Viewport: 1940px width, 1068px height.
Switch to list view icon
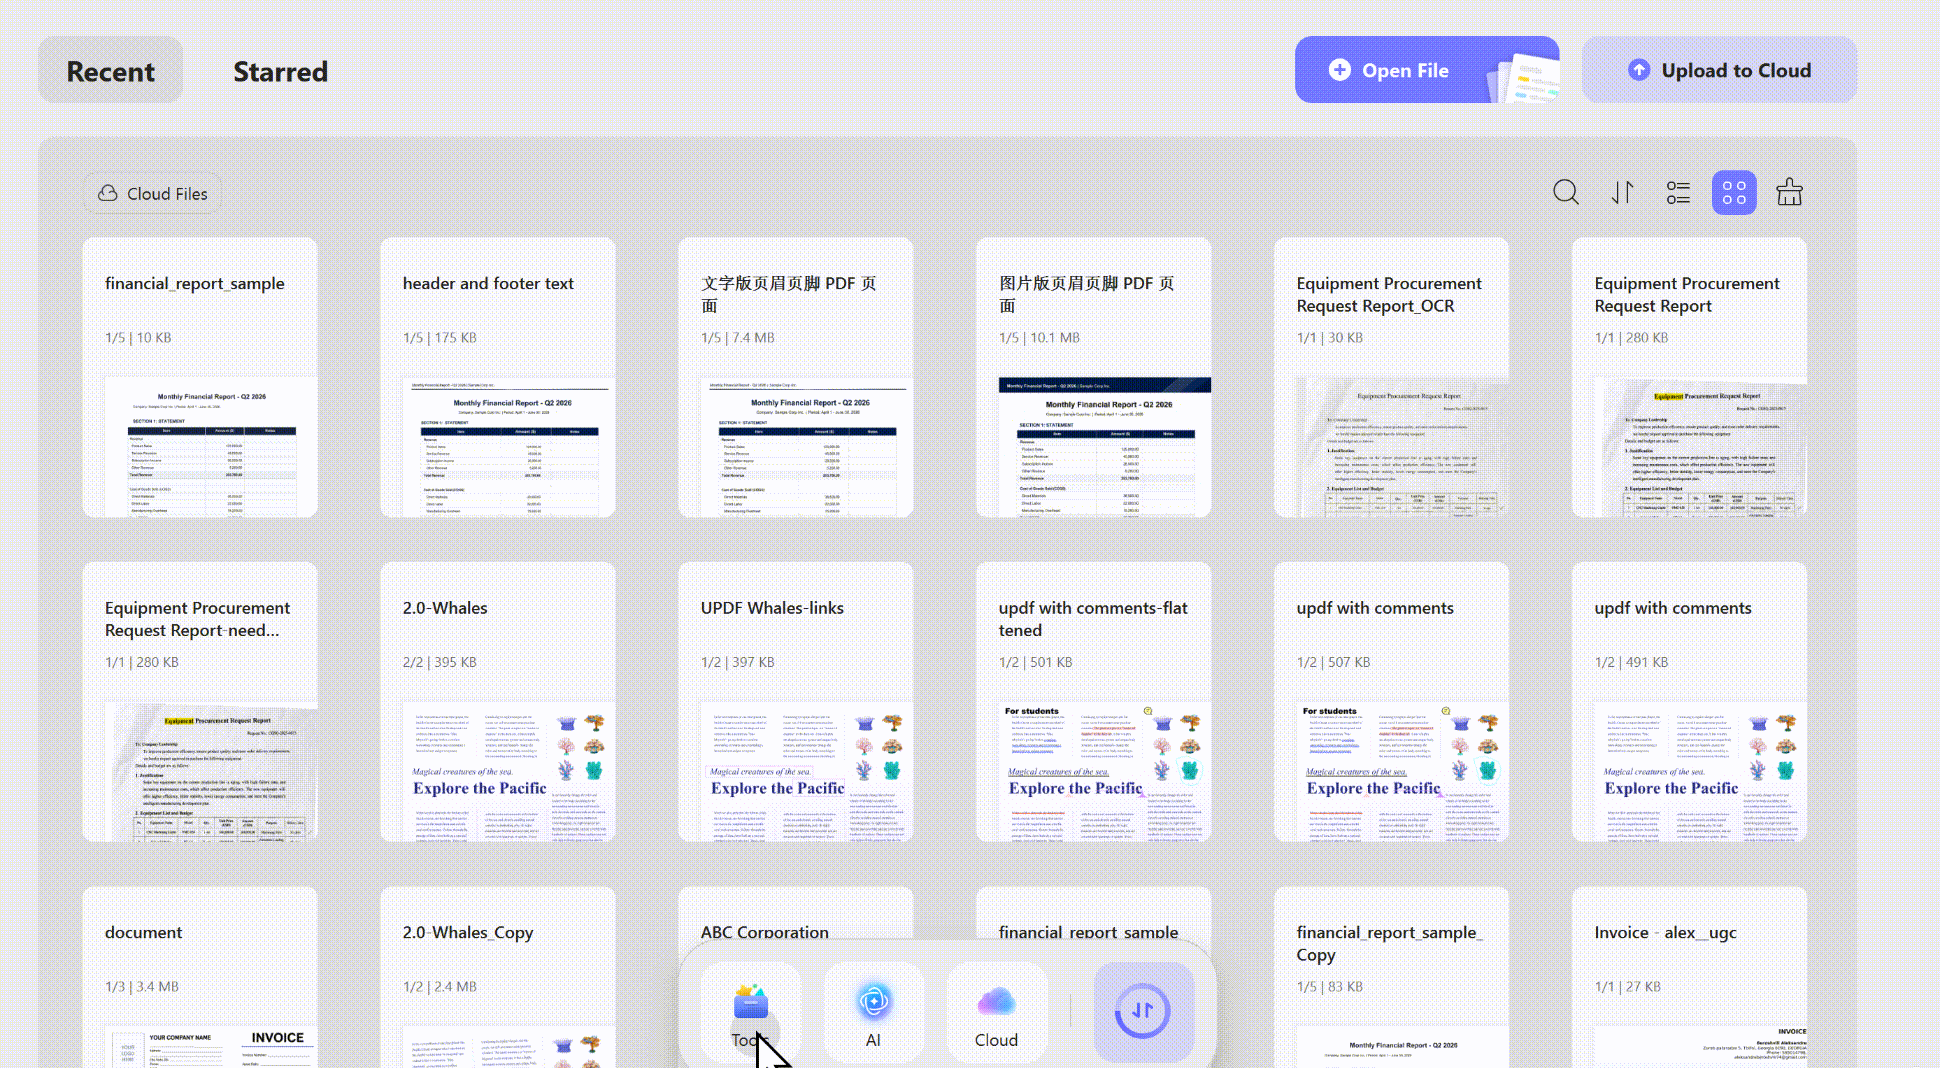click(x=1678, y=192)
